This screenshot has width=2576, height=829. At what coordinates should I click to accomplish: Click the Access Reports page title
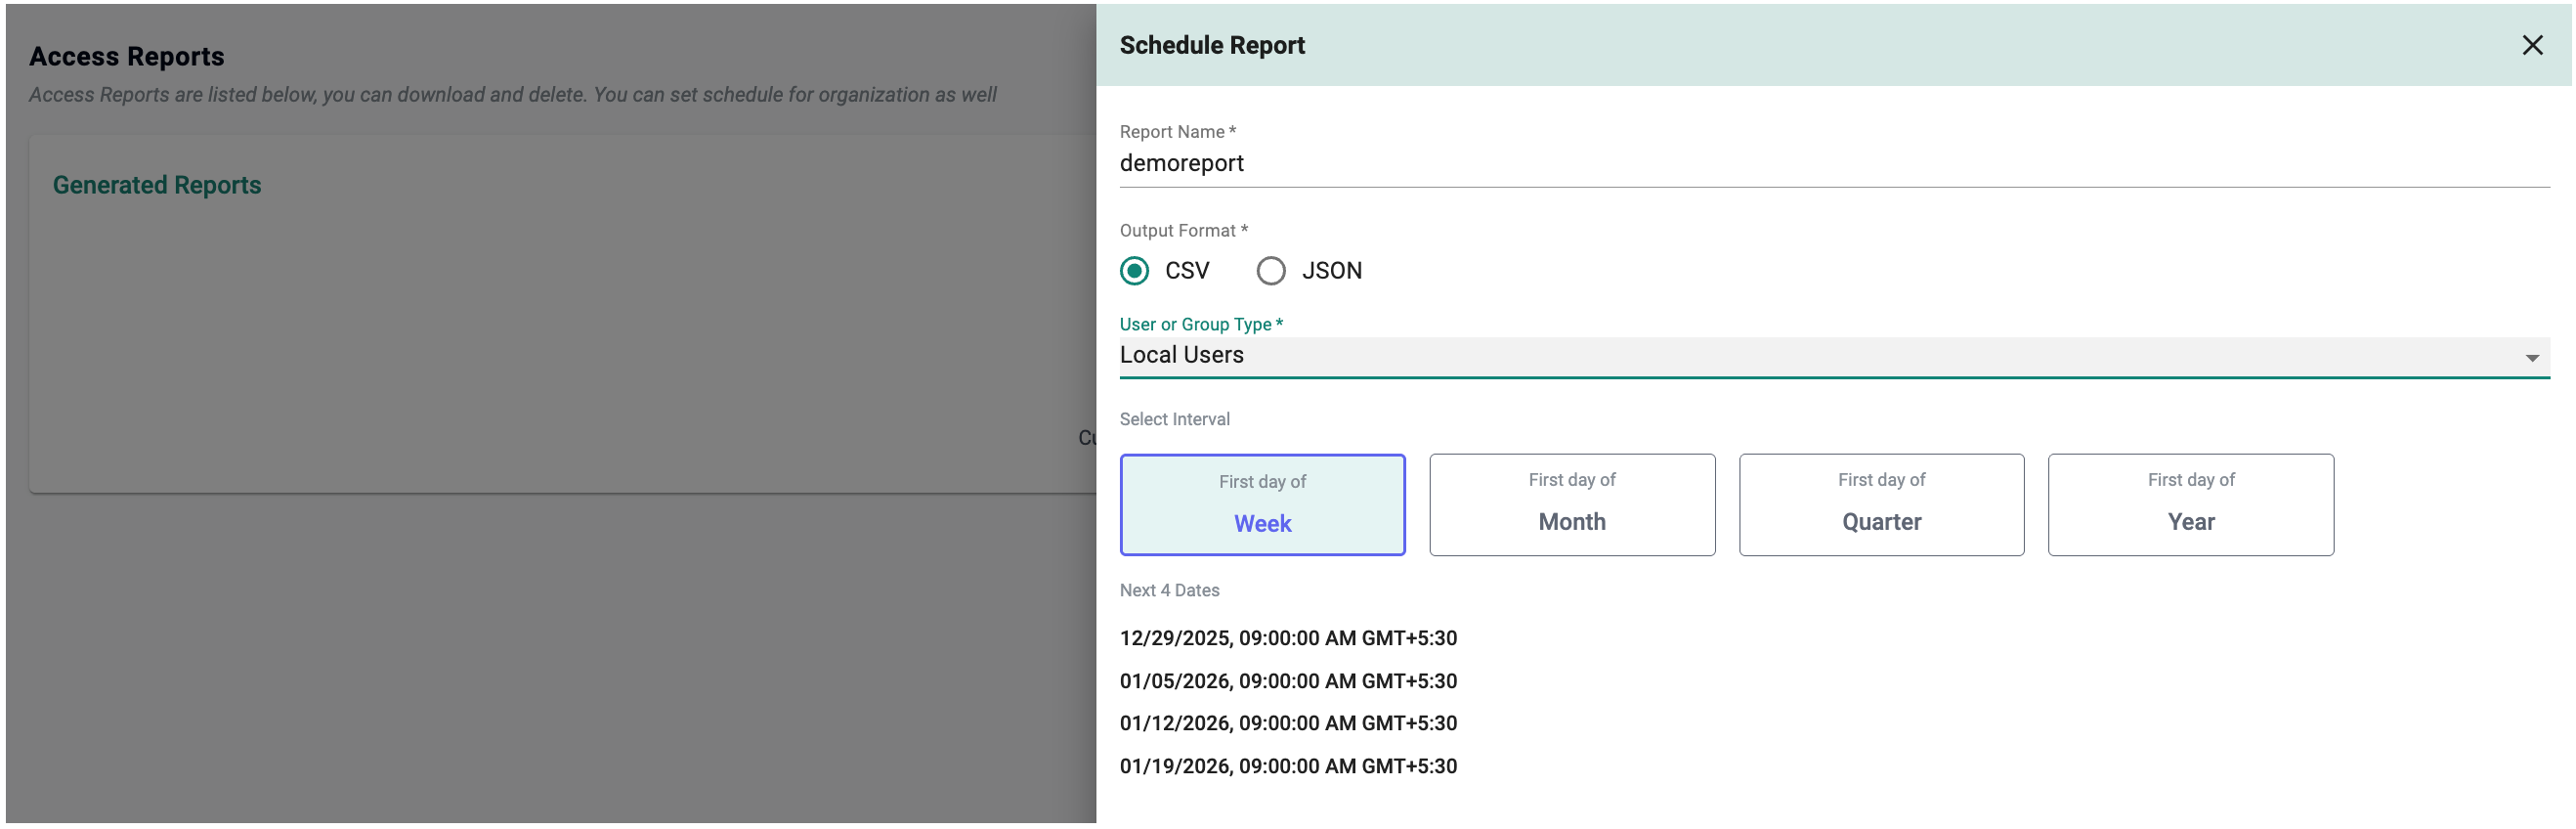click(127, 57)
